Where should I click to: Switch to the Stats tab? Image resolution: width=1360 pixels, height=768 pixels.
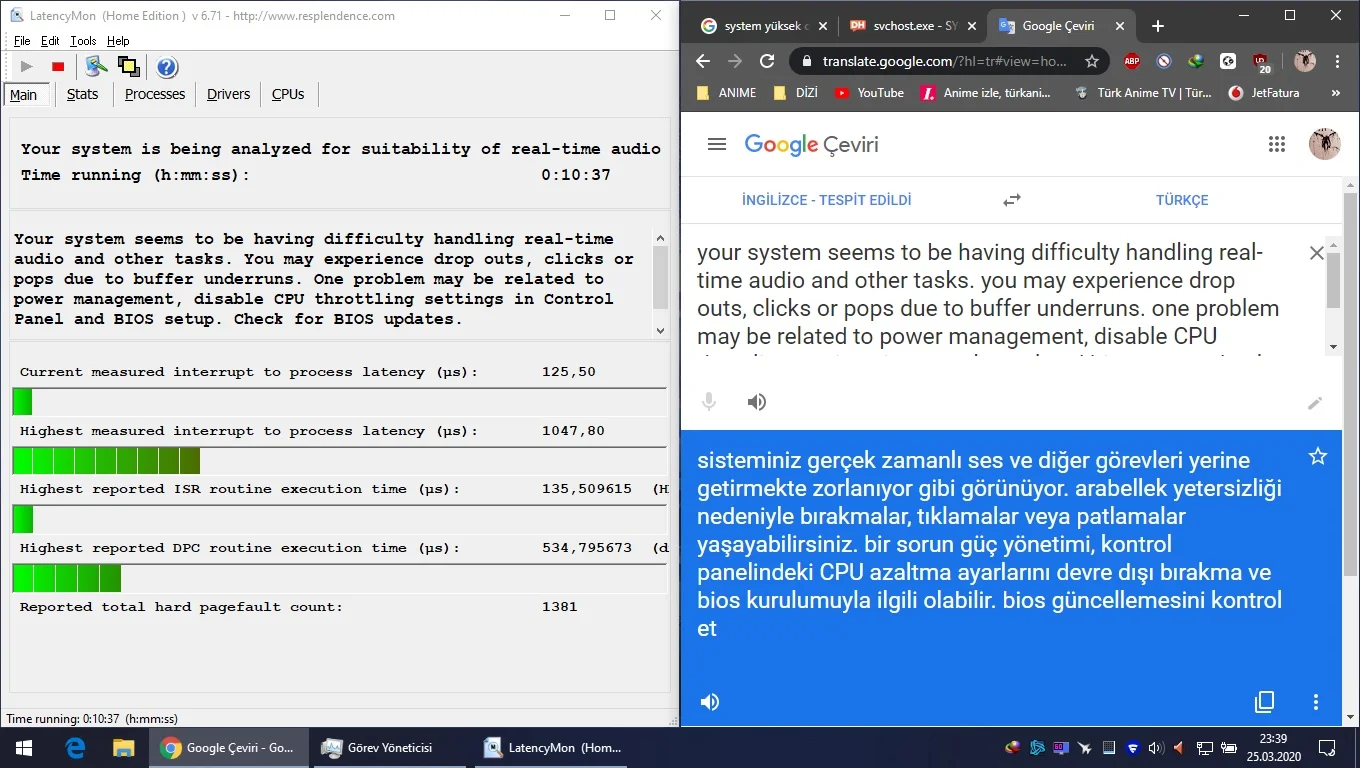82,94
